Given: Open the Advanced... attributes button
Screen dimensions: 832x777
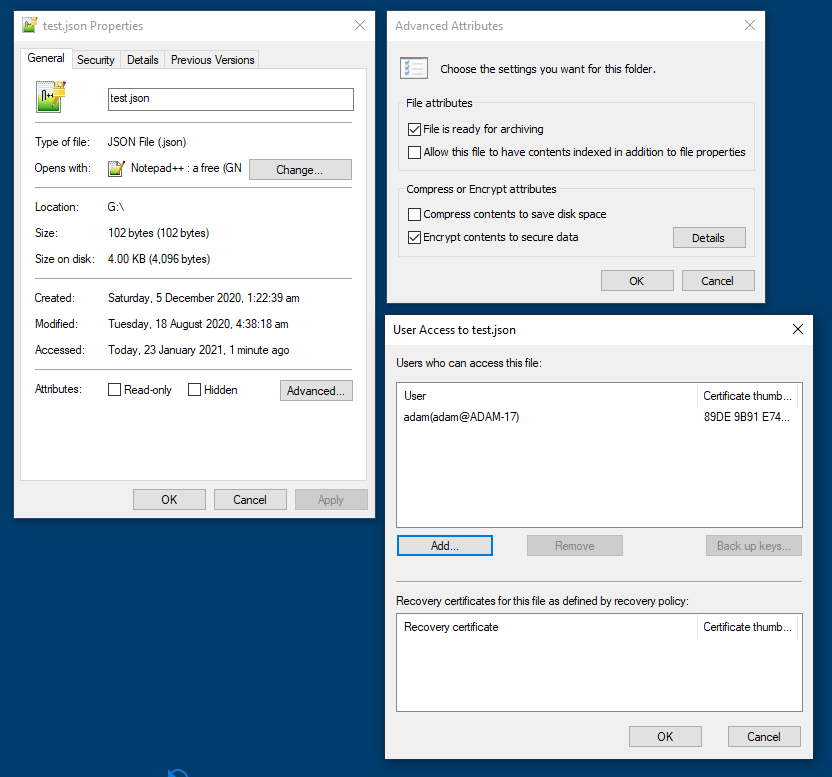Looking at the screenshot, I should click(x=316, y=391).
